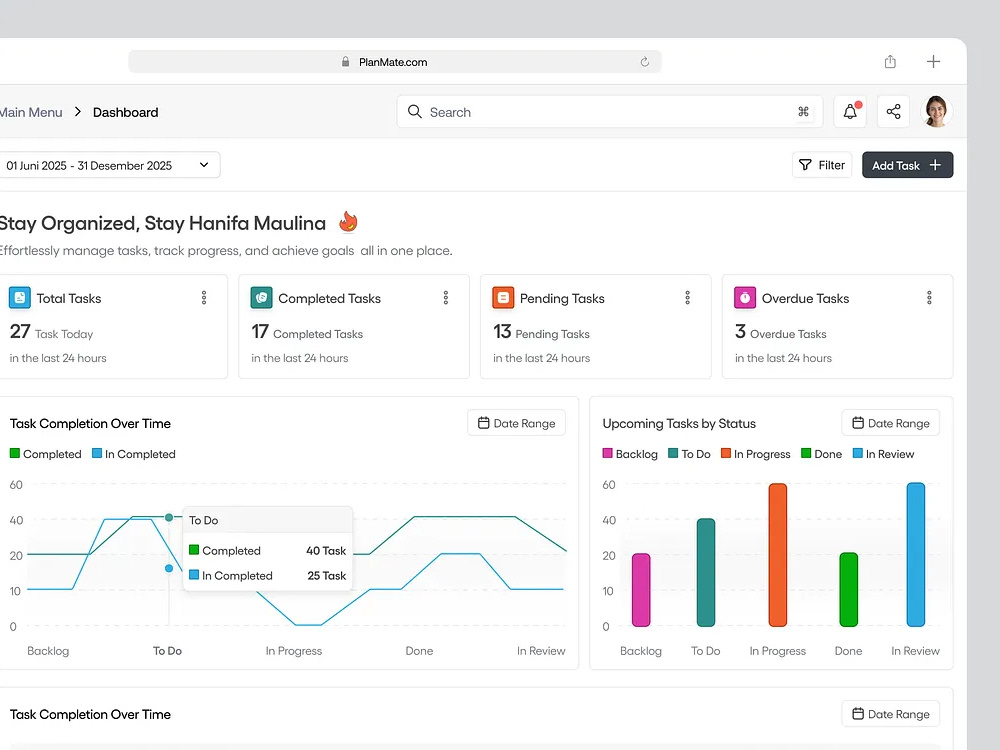Viewport: 1000px width, 750px height.
Task: Click In Progress label on line chart axis
Action: pos(294,651)
